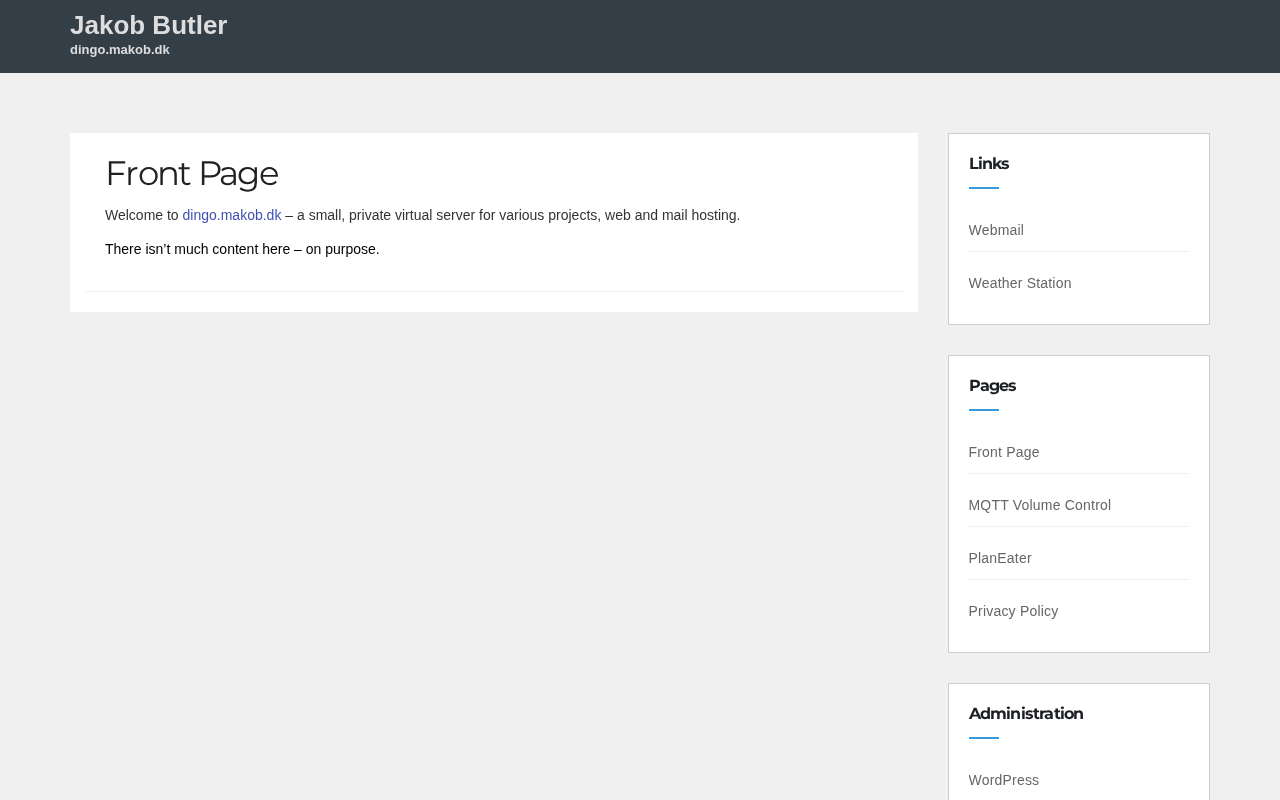This screenshot has height=800, width=1280.
Task: Click the blue underline beneath the Pages heading
Action: [x=983, y=410]
